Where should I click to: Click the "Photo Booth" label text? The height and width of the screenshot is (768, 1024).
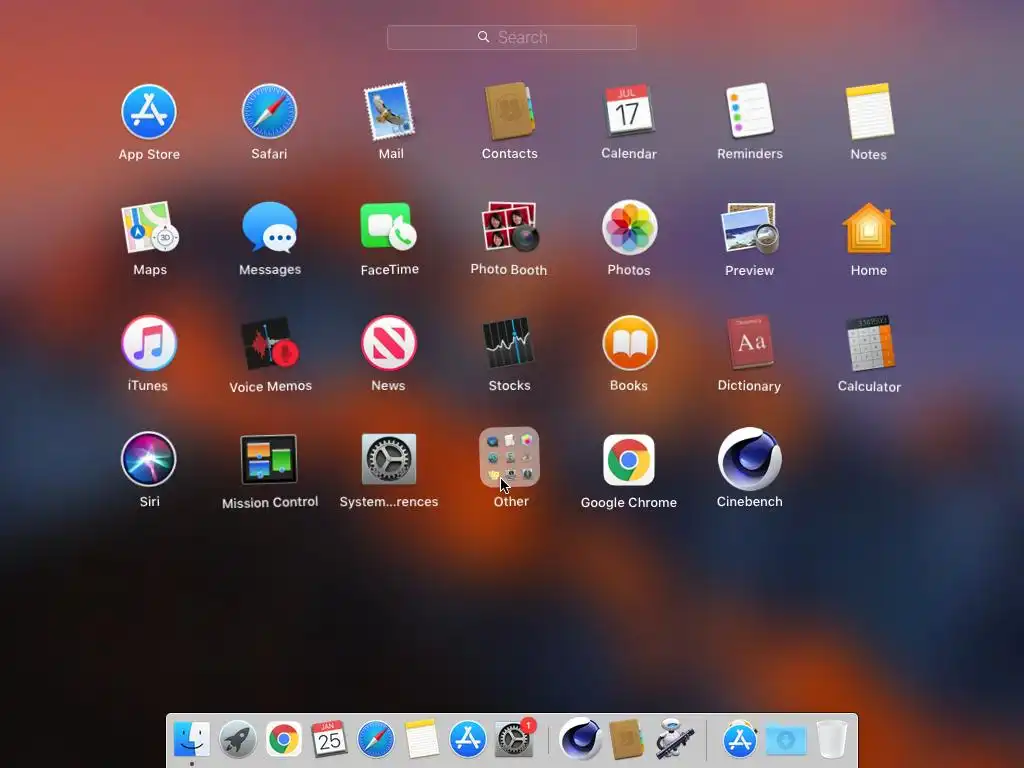[509, 270]
